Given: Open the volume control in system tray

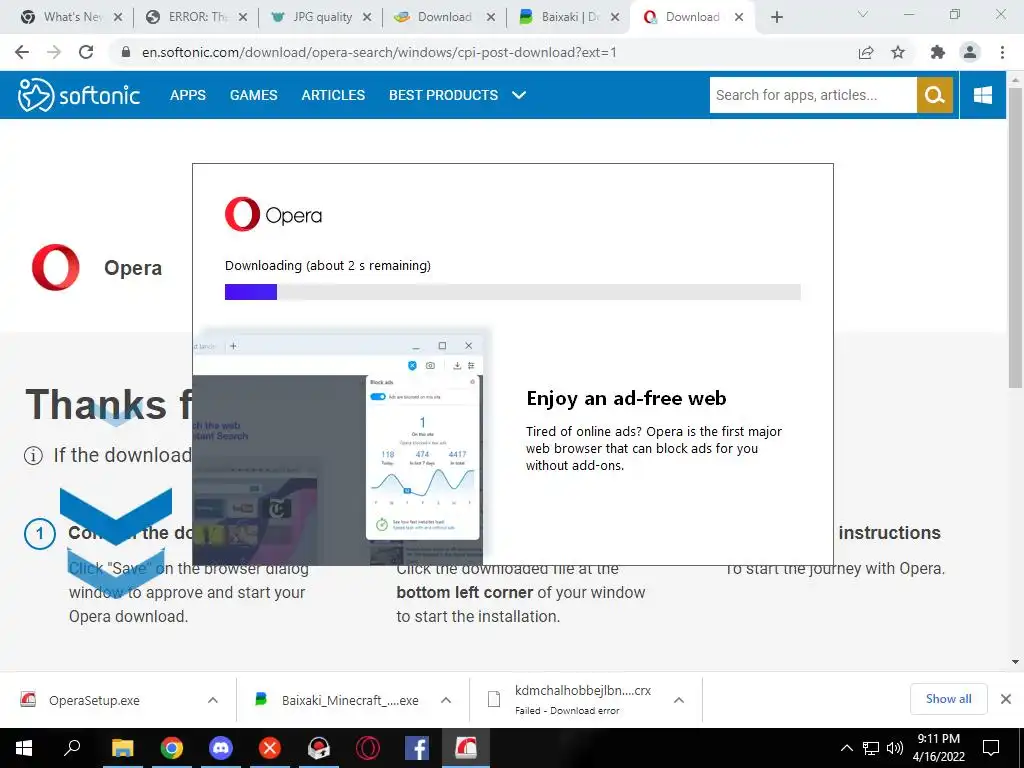Looking at the screenshot, I should (895, 748).
